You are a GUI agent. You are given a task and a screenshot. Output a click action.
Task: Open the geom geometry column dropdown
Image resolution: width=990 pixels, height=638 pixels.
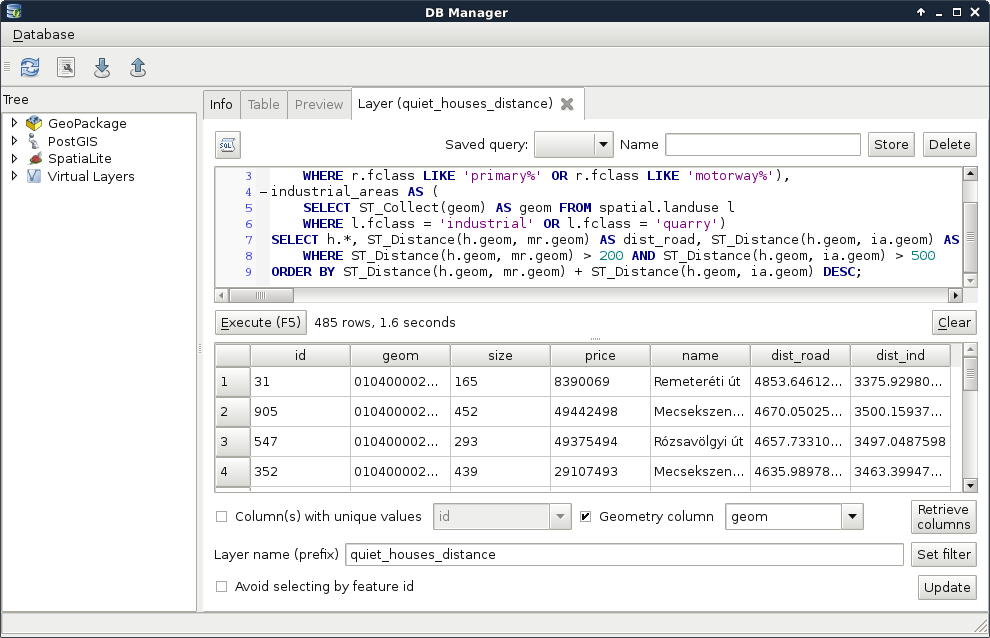(851, 517)
